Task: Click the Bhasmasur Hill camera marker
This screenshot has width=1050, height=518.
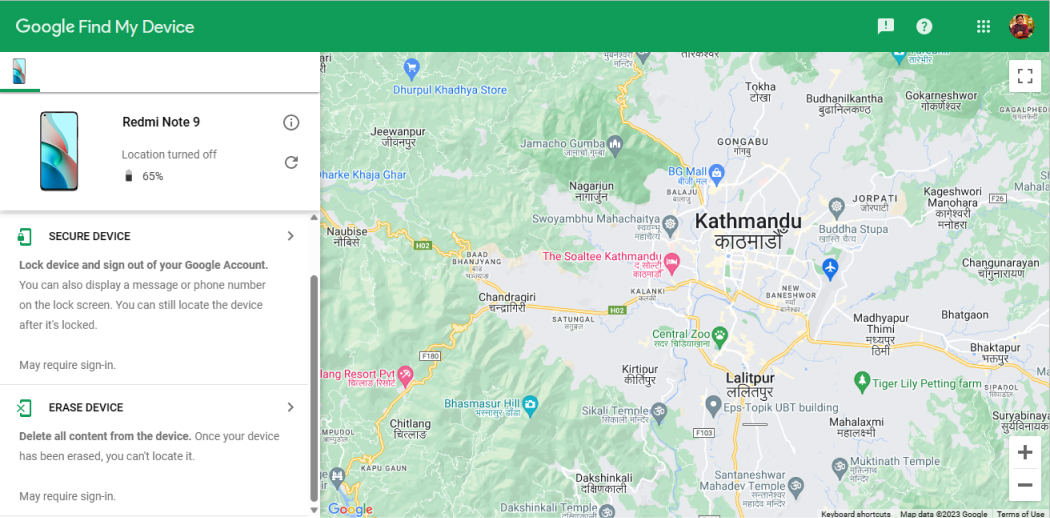Action: click(x=530, y=404)
